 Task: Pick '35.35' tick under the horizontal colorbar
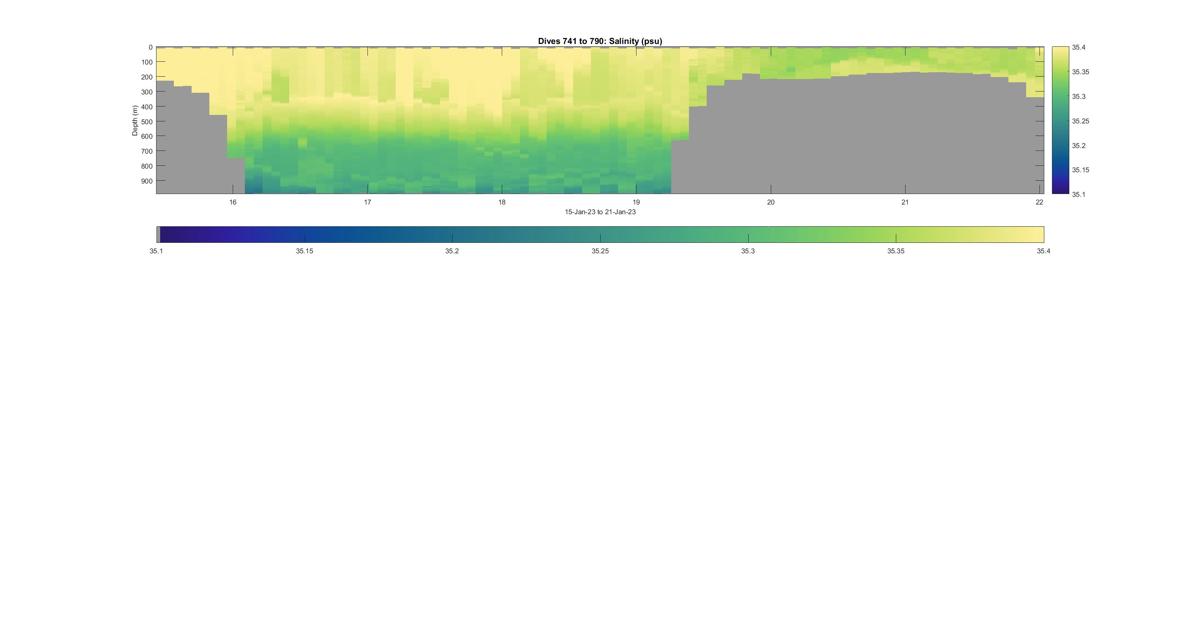click(x=896, y=251)
